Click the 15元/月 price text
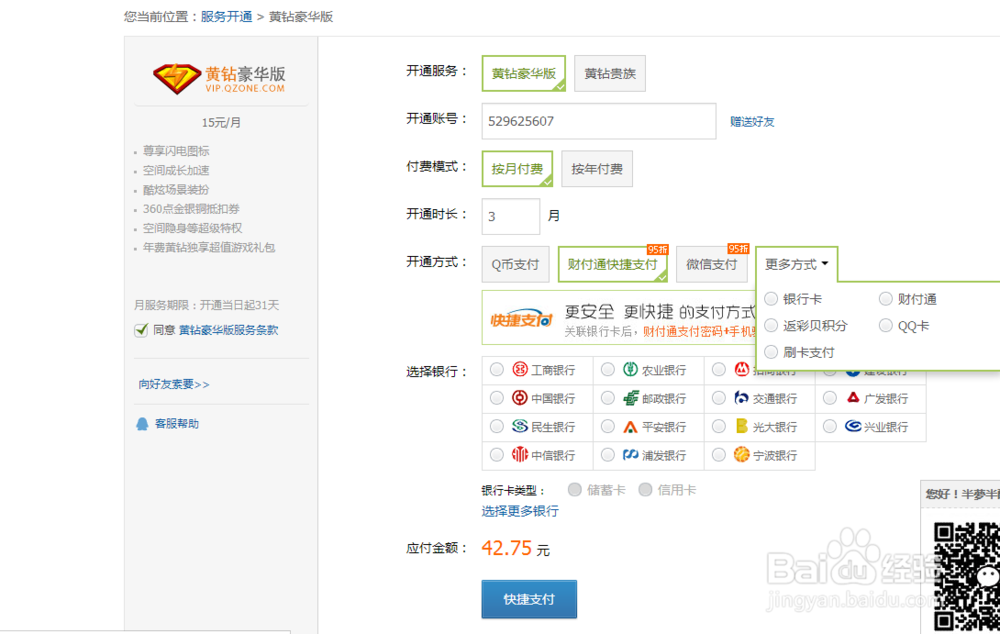Image resolution: width=1000 pixels, height=634 pixels. tap(221, 122)
